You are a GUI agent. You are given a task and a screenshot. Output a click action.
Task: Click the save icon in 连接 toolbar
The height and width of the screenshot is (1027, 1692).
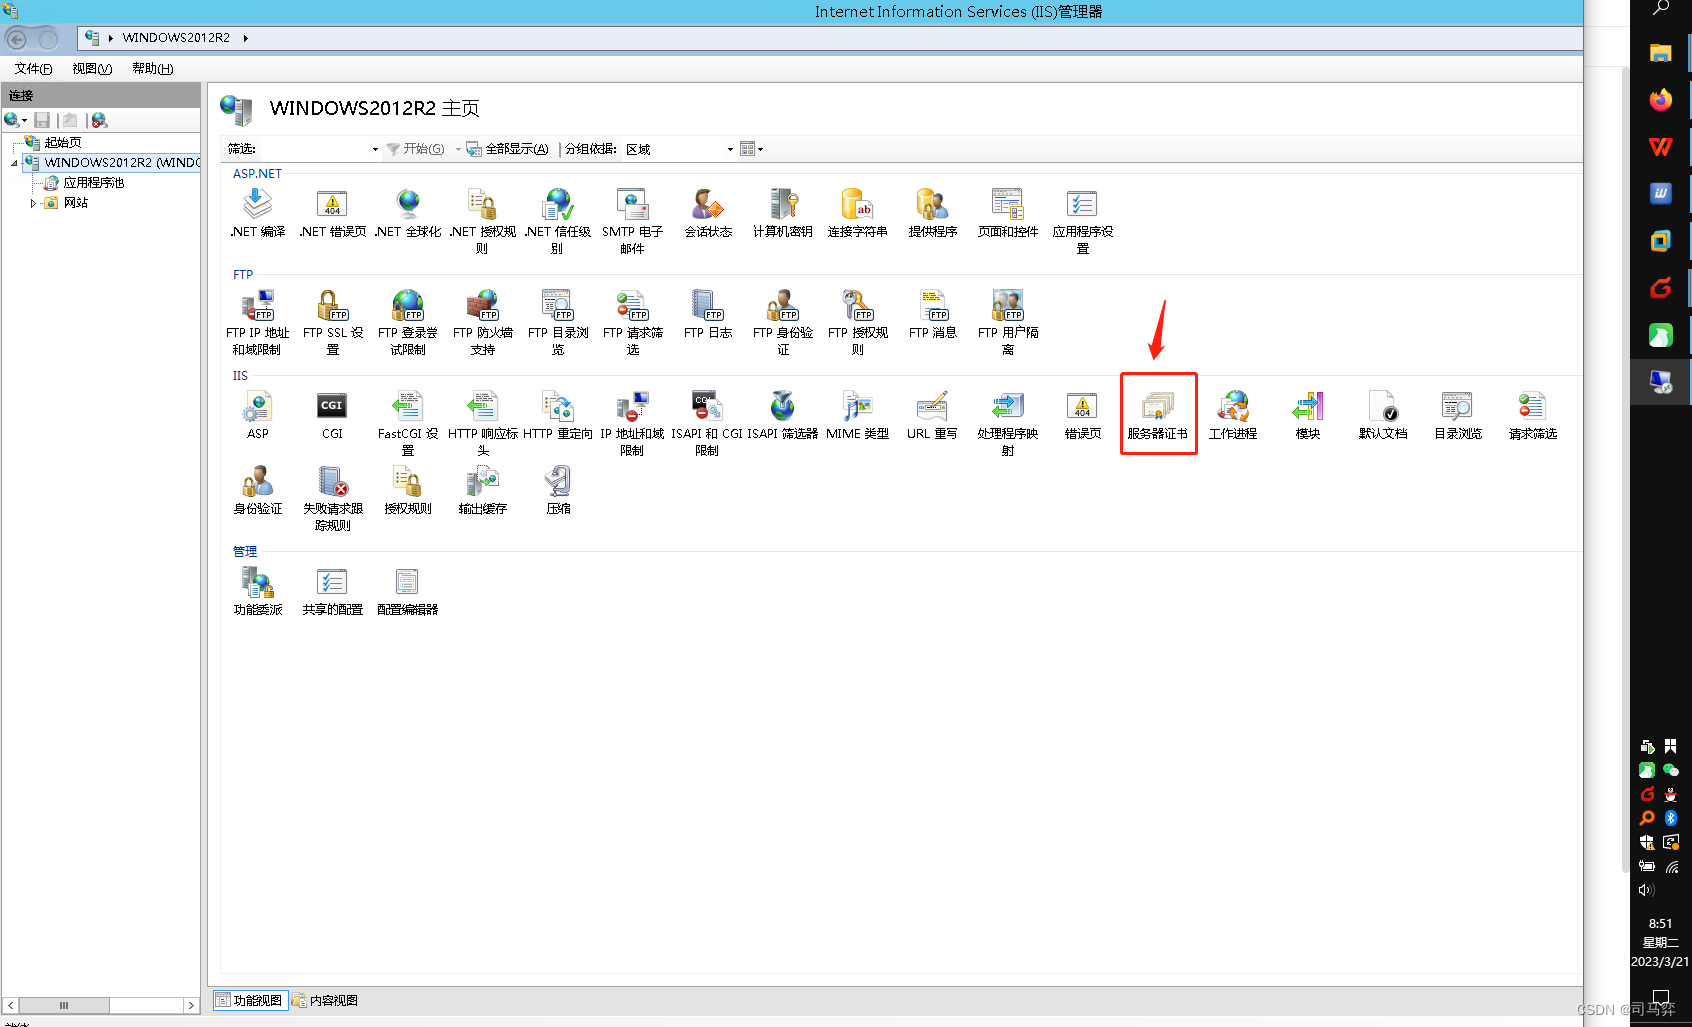click(42, 120)
